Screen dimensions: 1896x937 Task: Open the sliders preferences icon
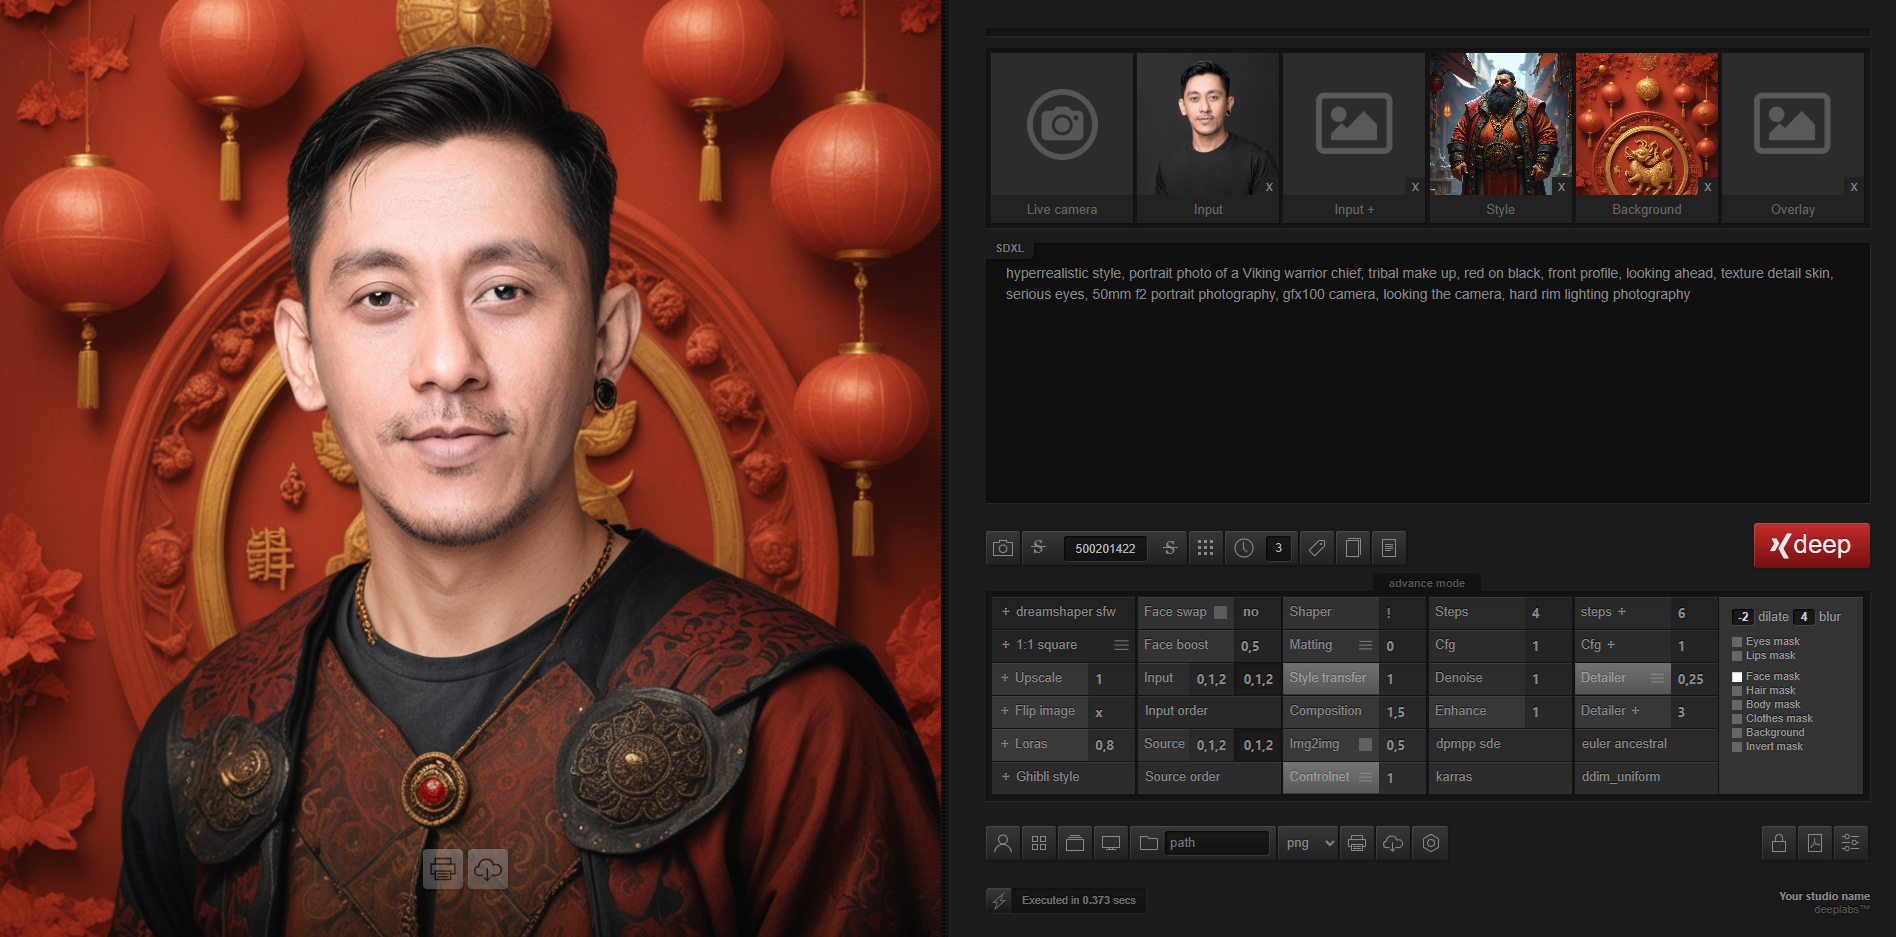1851,843
